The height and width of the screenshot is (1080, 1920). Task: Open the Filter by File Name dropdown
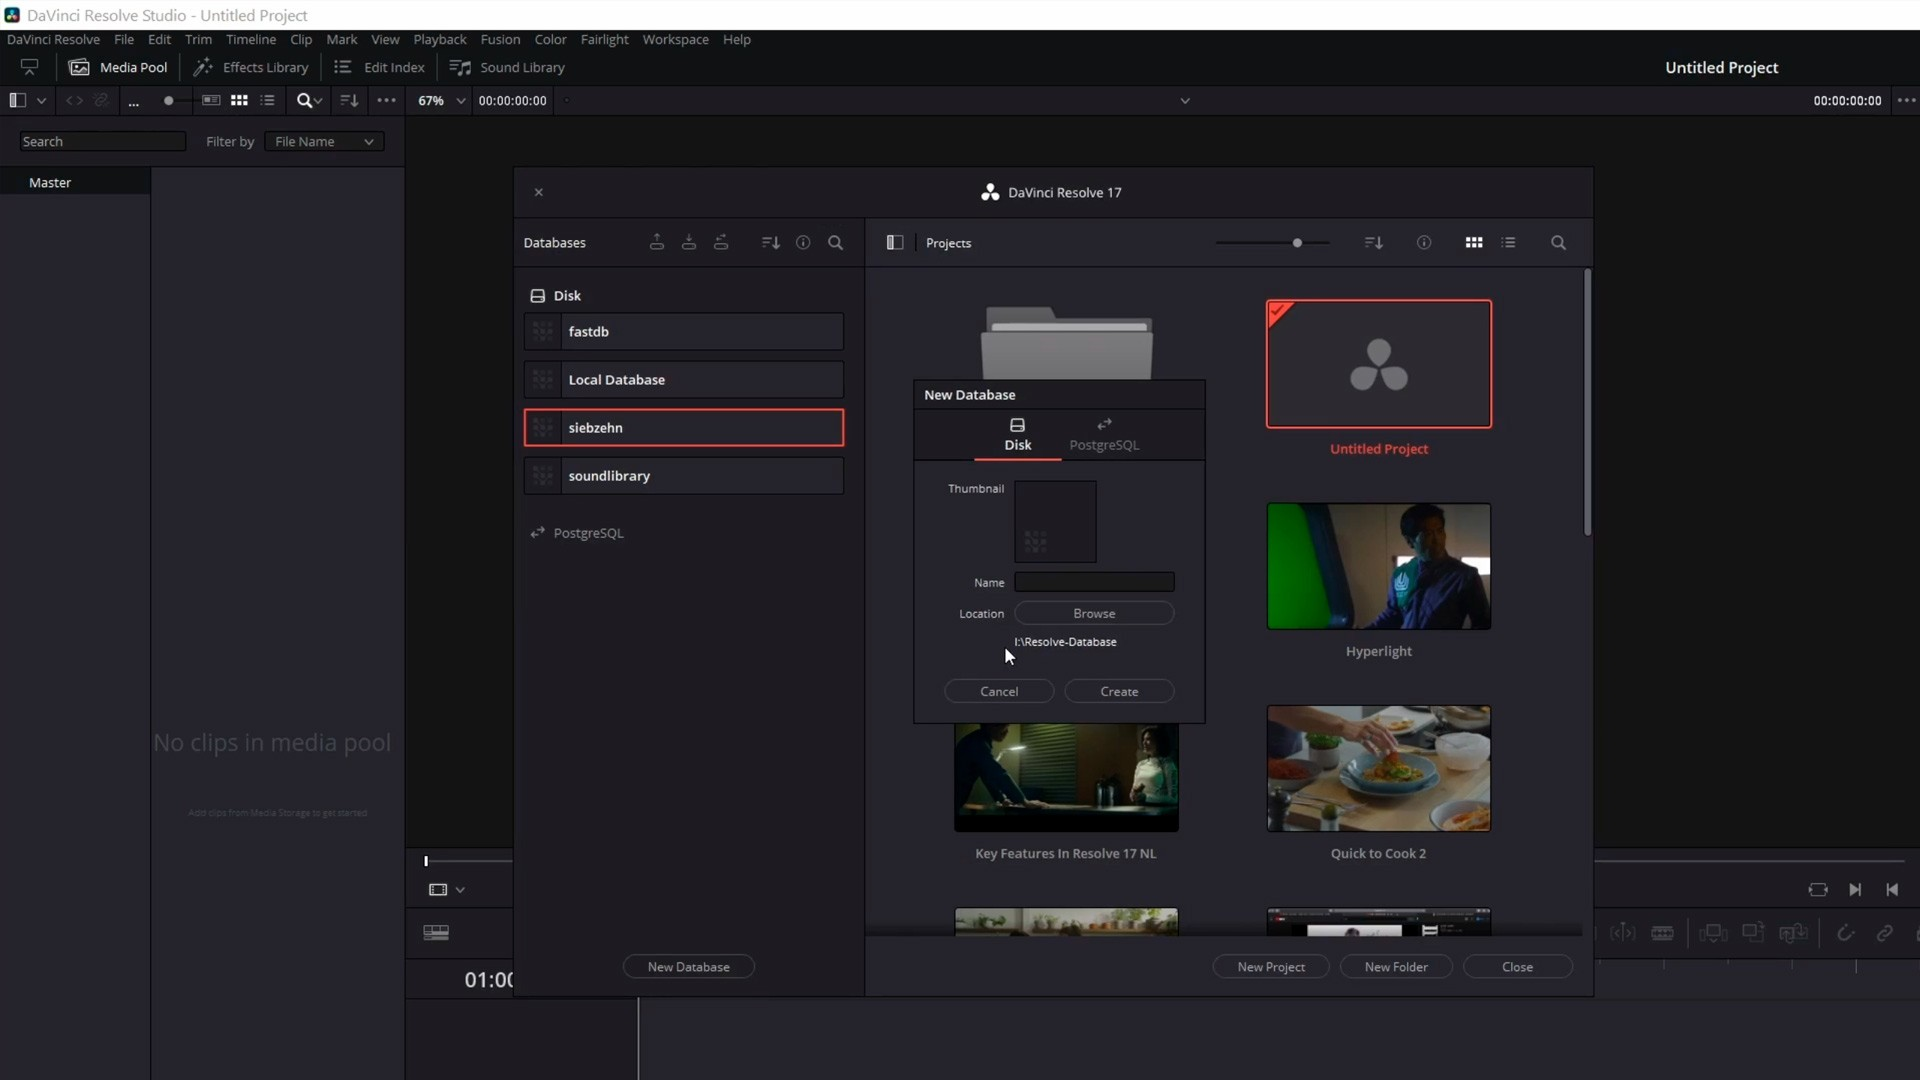pos(324,141)
